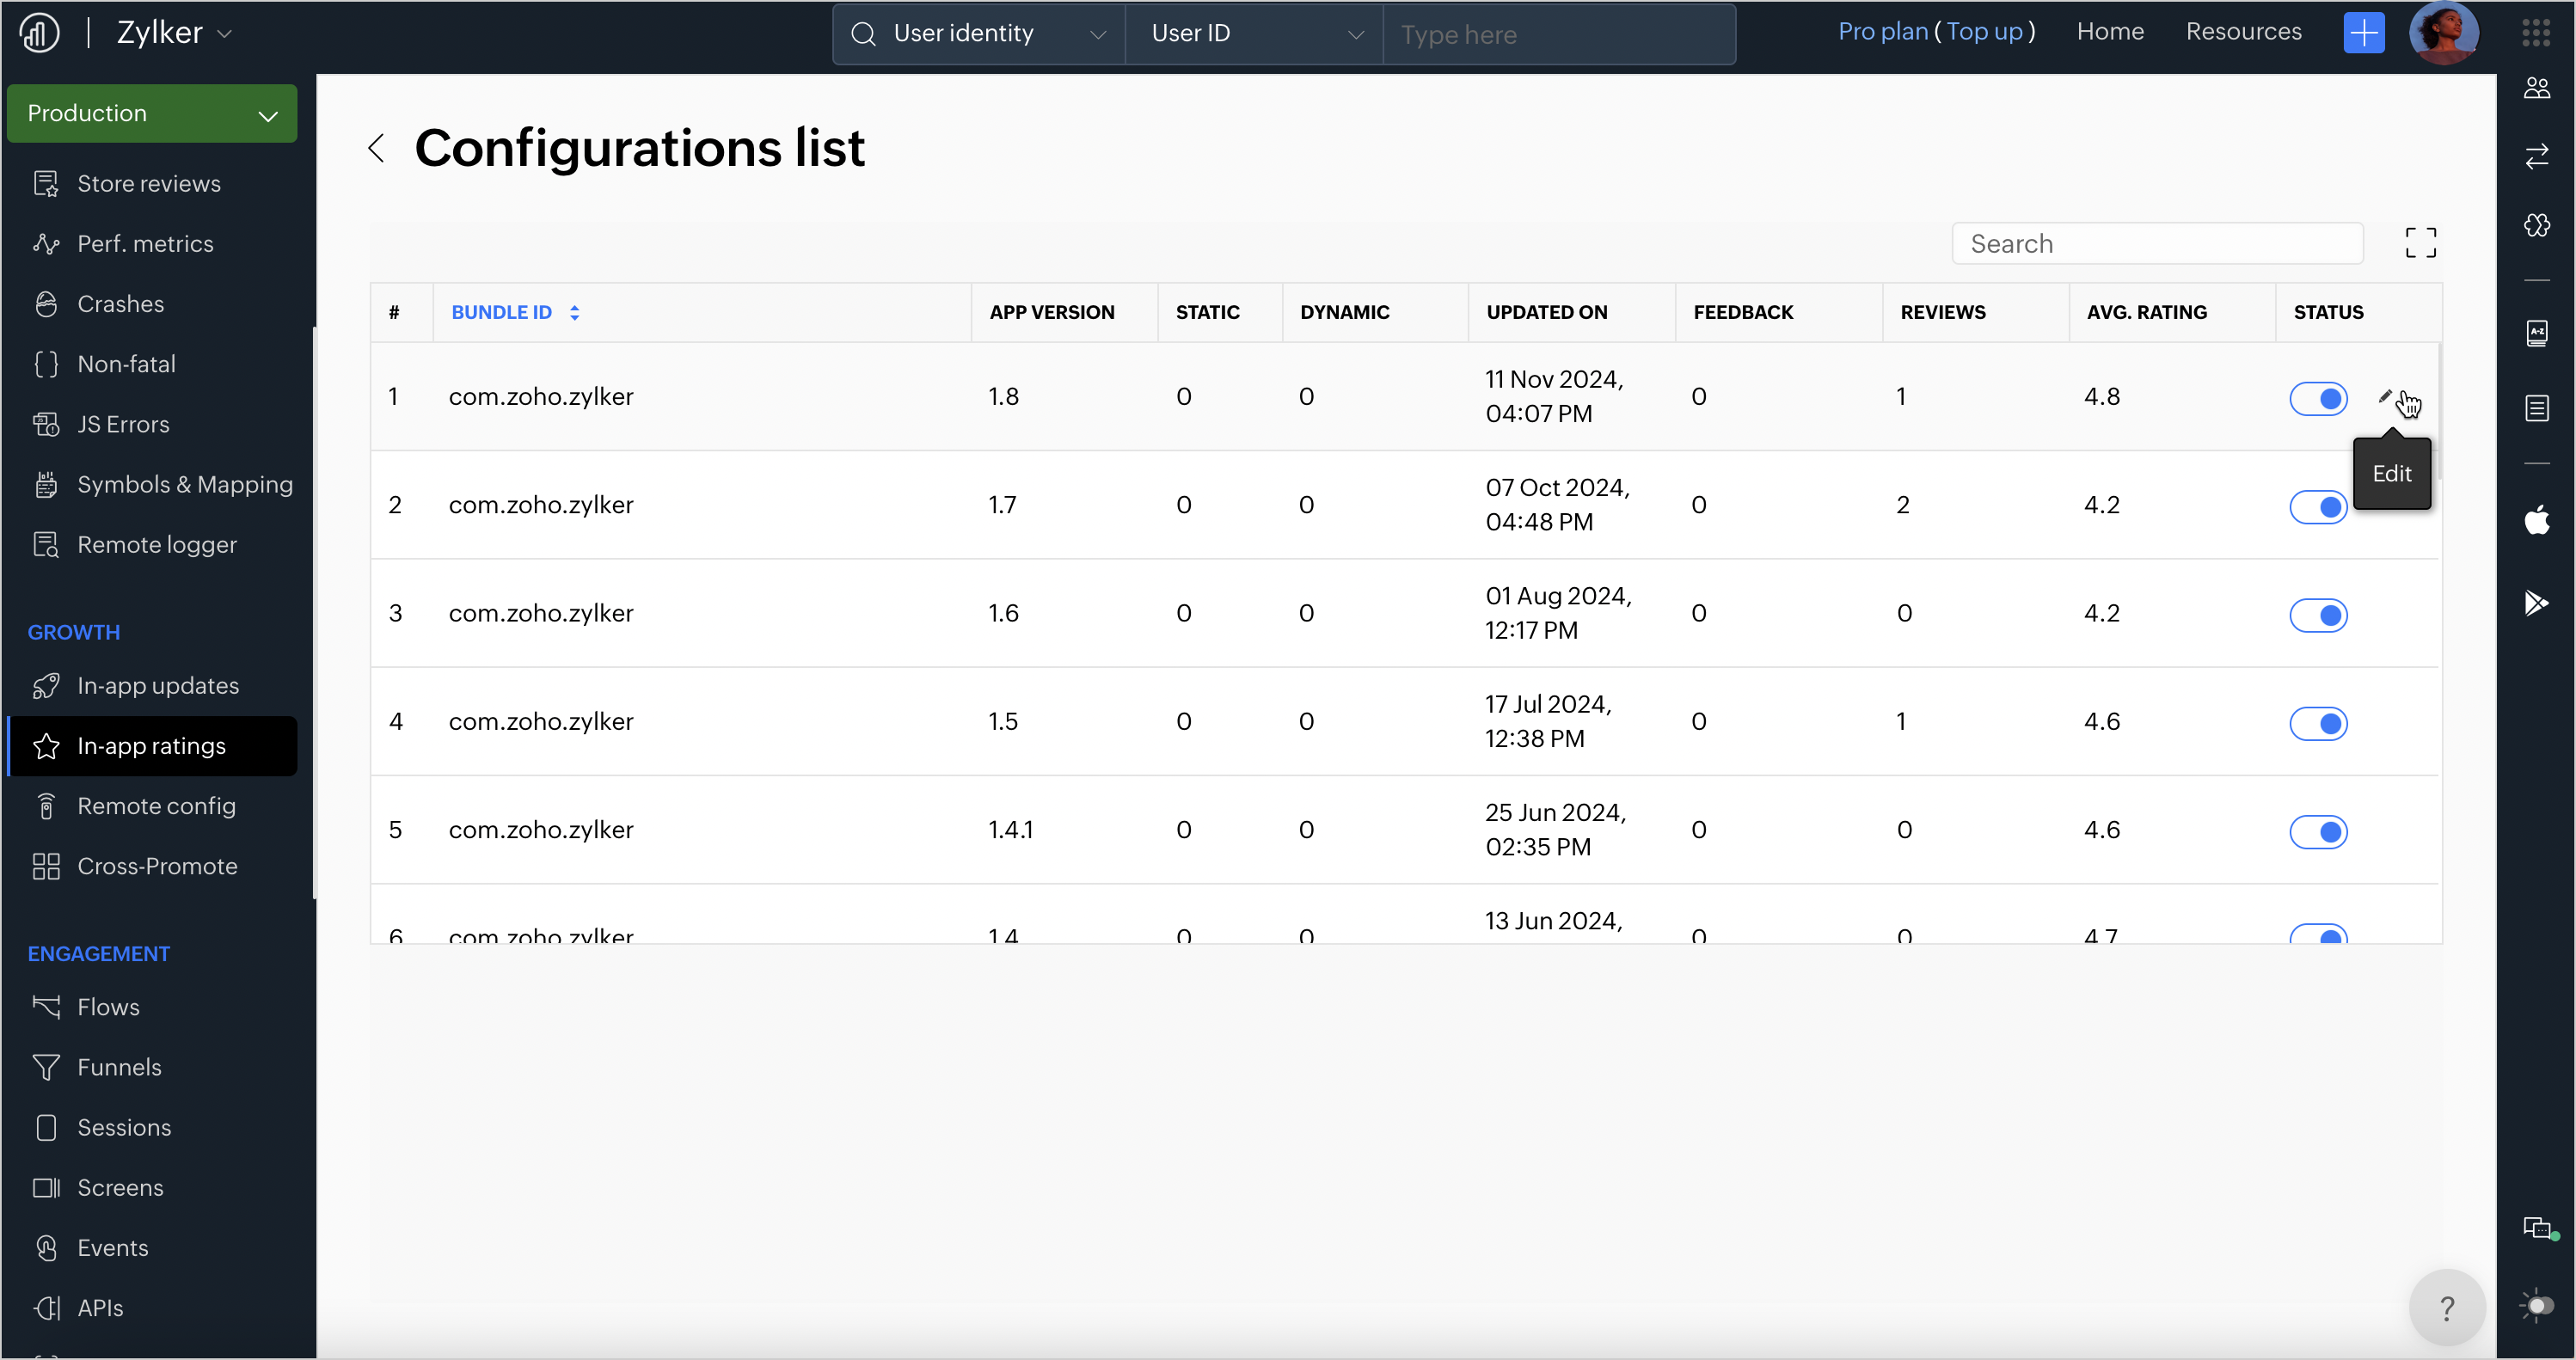Toggle the light/dark theme switch
The width and height of the screenshot is (2576, 1360).
[2537, 1305]
